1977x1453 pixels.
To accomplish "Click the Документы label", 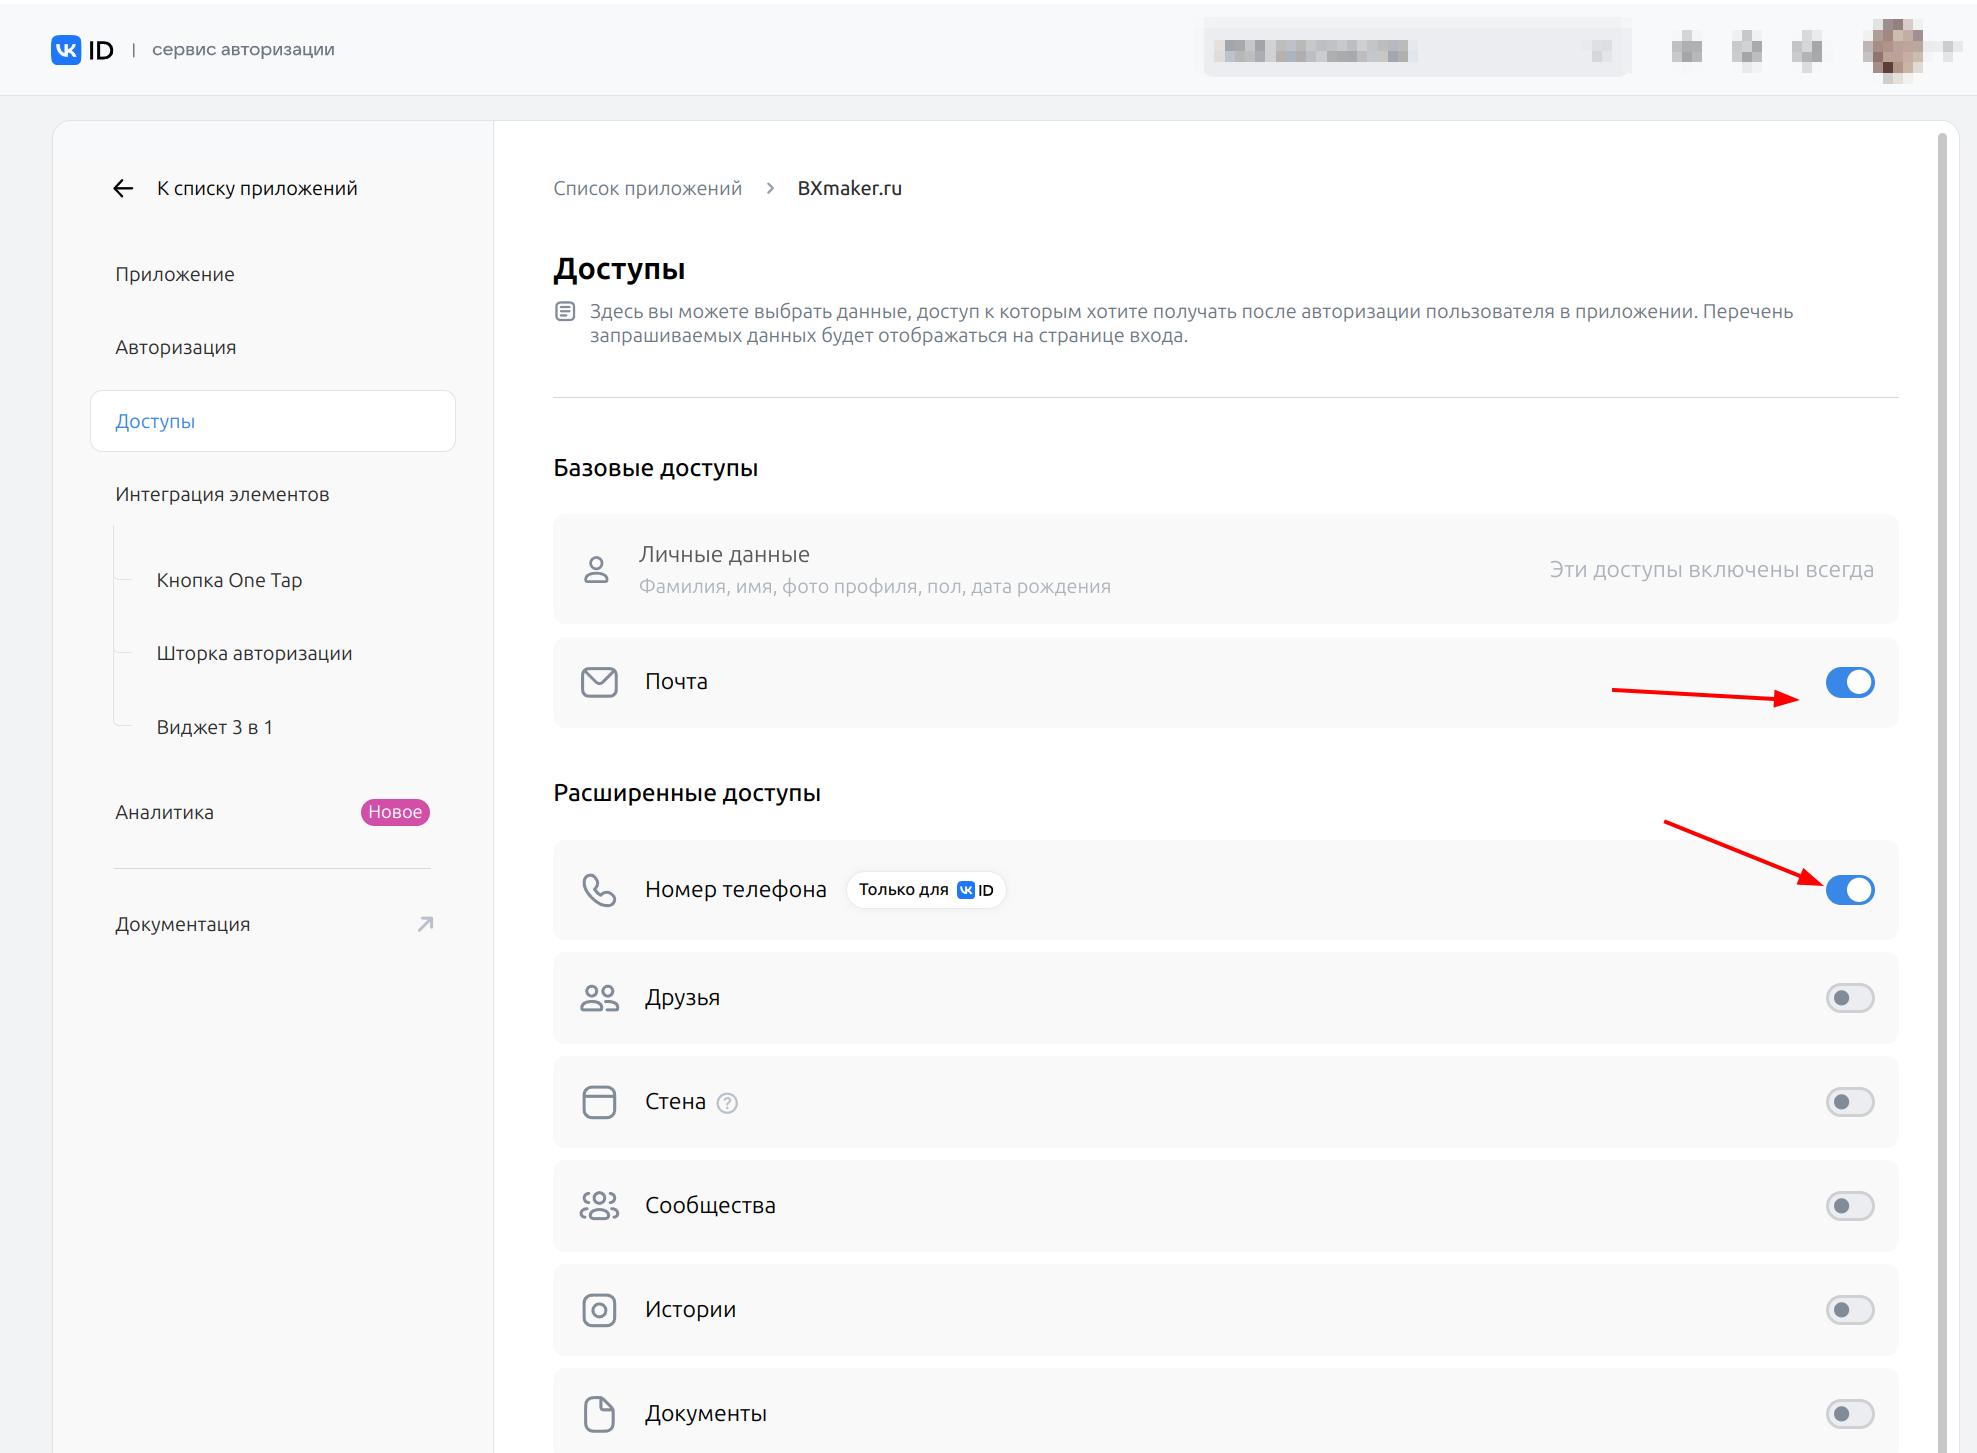I will point(706,1414).
